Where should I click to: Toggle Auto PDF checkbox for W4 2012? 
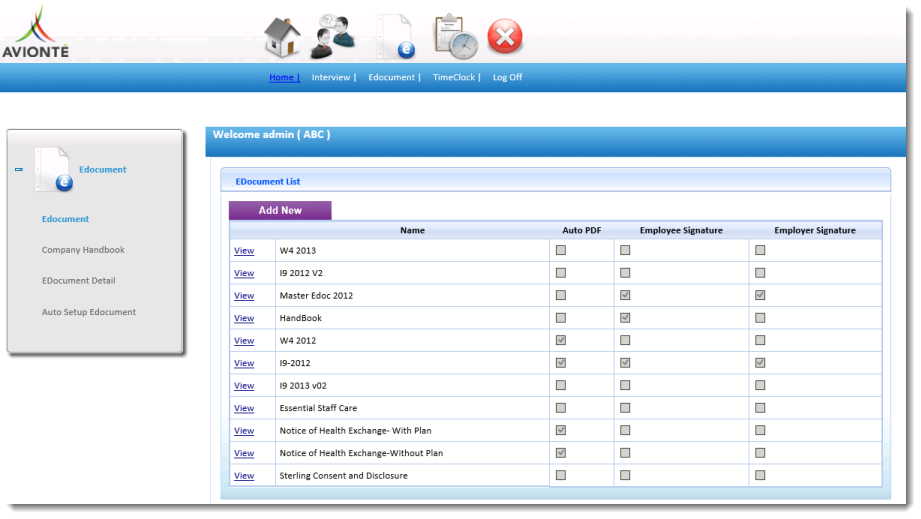click(x=561, y=340)
